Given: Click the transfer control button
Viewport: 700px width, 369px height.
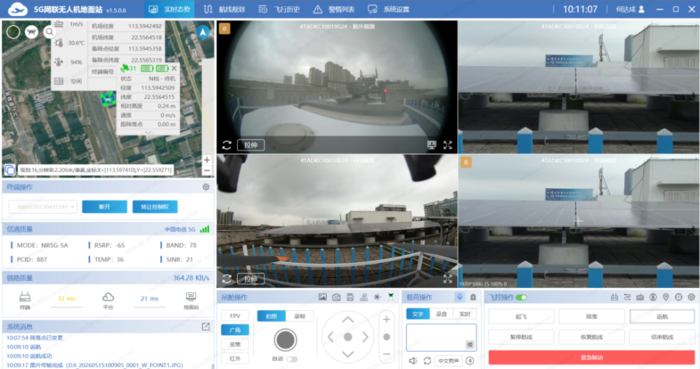Looking at the screenshot, I should tap(155, 207).
